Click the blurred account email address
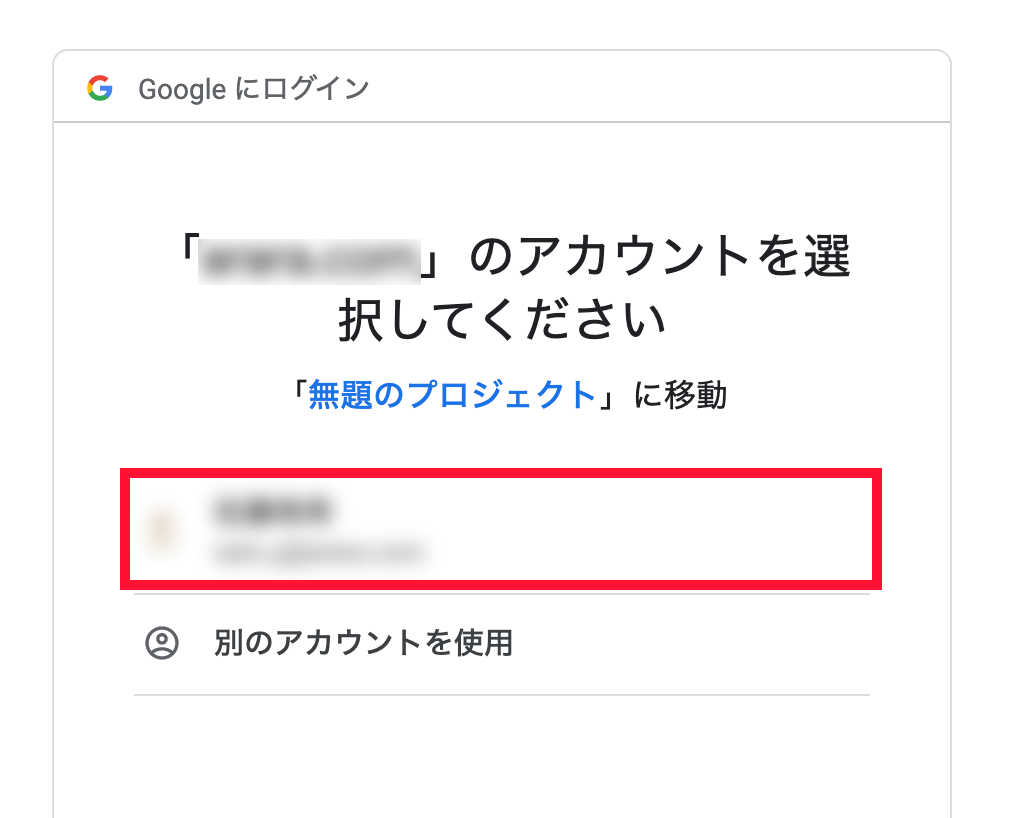Viewport: 1014px width, 818px height. click(x=318, y=553)
